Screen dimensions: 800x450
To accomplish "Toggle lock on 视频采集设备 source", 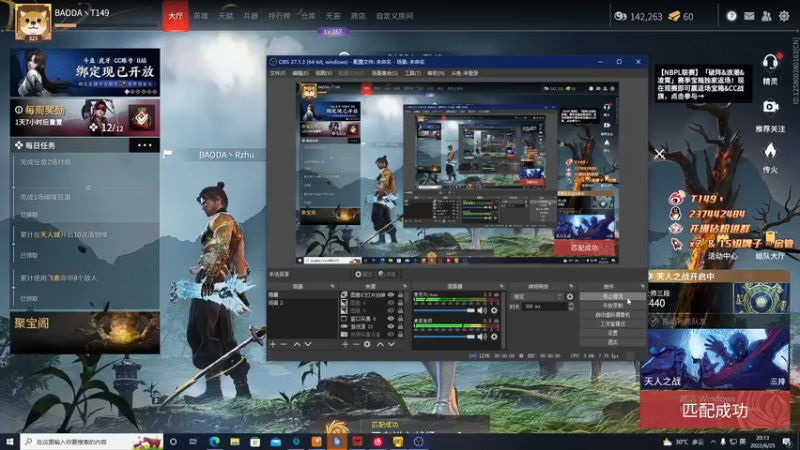I will pos(401,335).
